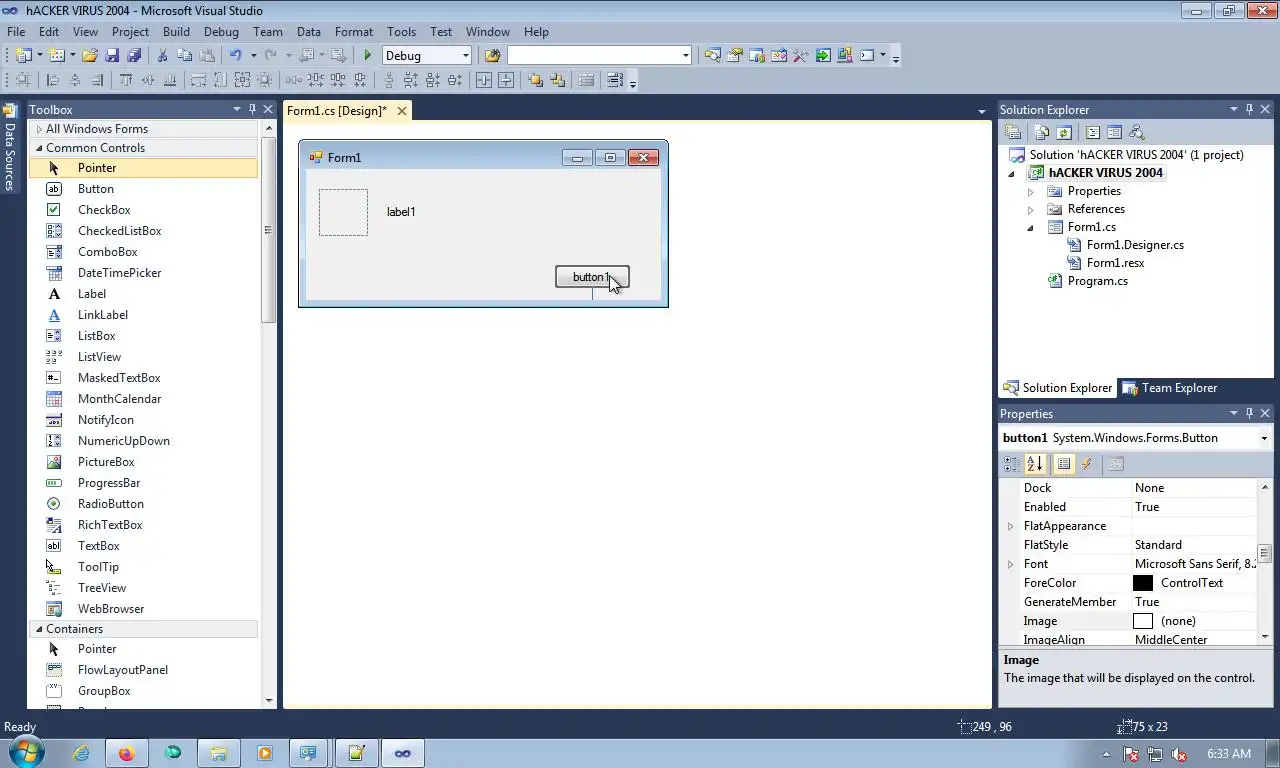1280x768 pixels.
Task: Collapse Common Controls group in Toolbox
Action: coord(39,148)
